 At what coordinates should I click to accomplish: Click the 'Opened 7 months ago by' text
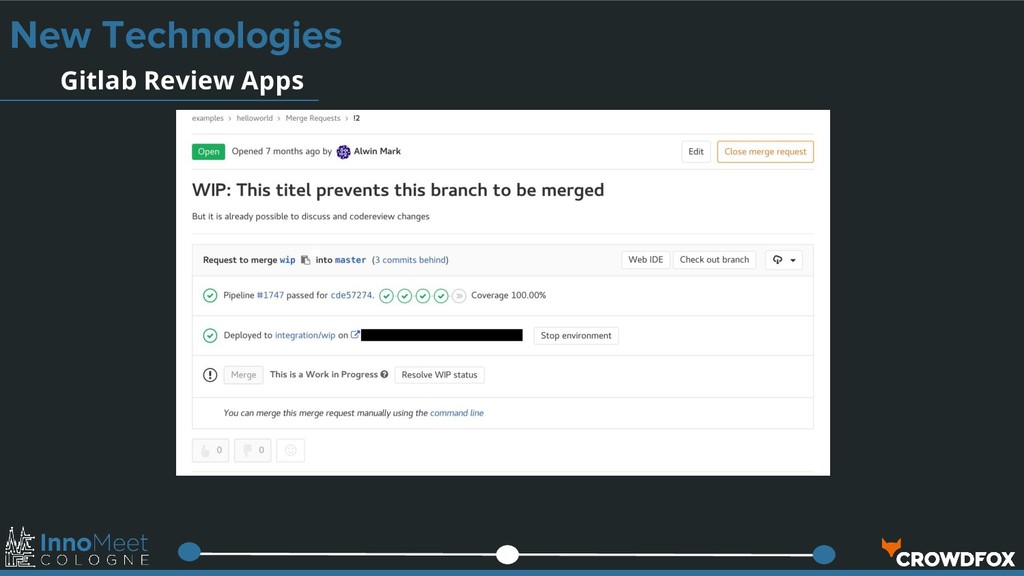282,151
